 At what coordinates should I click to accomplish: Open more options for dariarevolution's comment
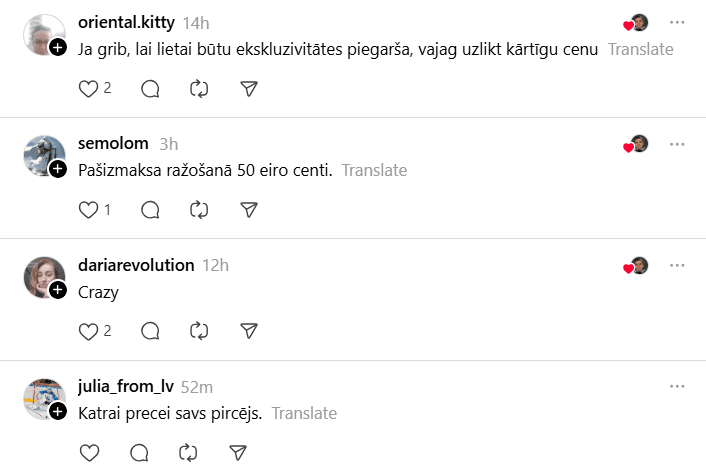coord(677,265)
